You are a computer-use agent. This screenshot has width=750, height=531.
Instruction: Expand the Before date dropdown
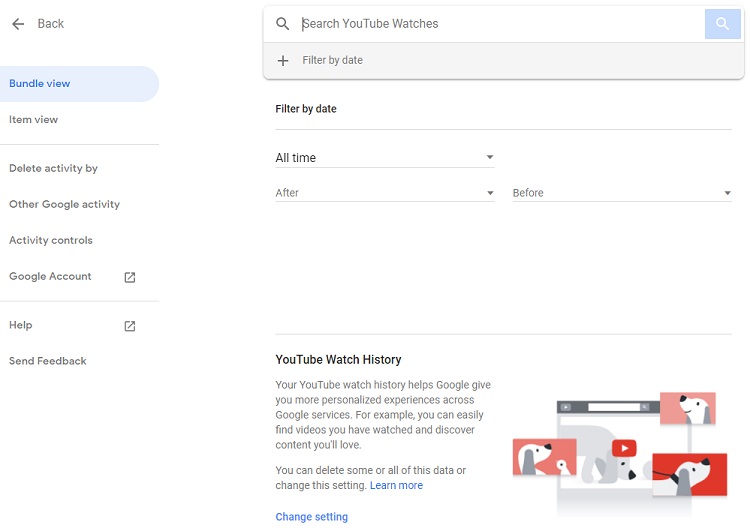click(622, 193)
